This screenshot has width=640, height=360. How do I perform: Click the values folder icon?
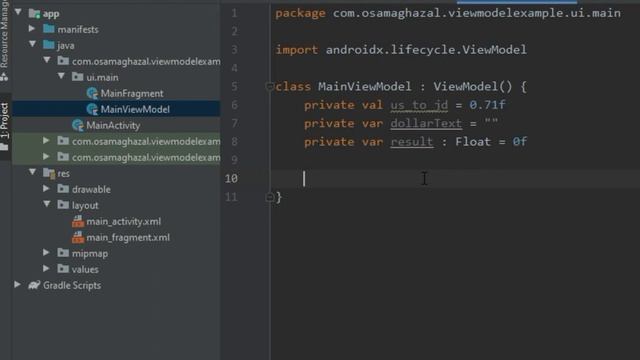63,269
